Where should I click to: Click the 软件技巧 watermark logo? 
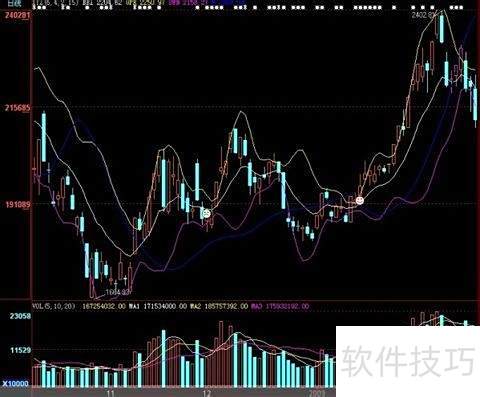point(409,361)
